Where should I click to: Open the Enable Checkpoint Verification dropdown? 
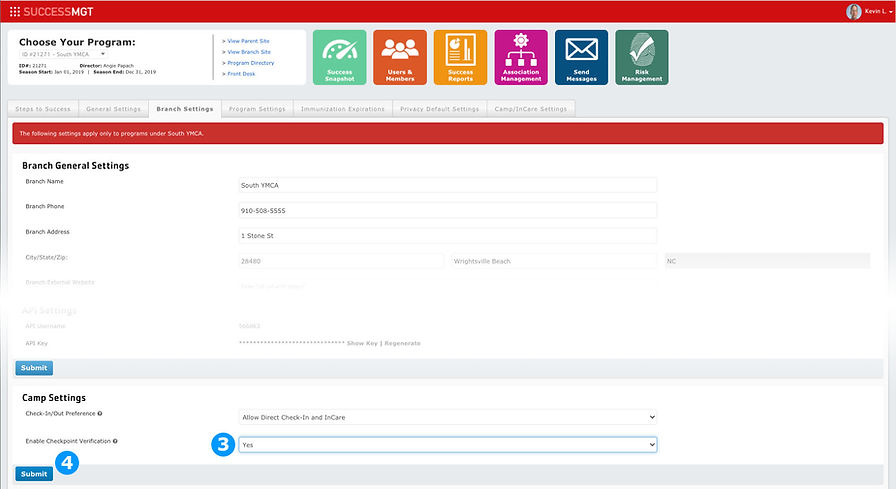tap(448, 444)
